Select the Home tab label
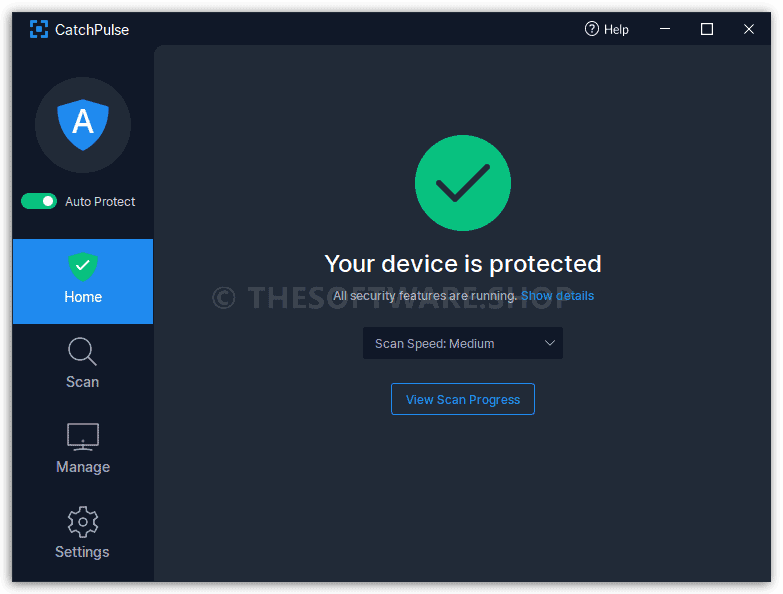Viewport: 783px width, 594px height. click(83, 297)
